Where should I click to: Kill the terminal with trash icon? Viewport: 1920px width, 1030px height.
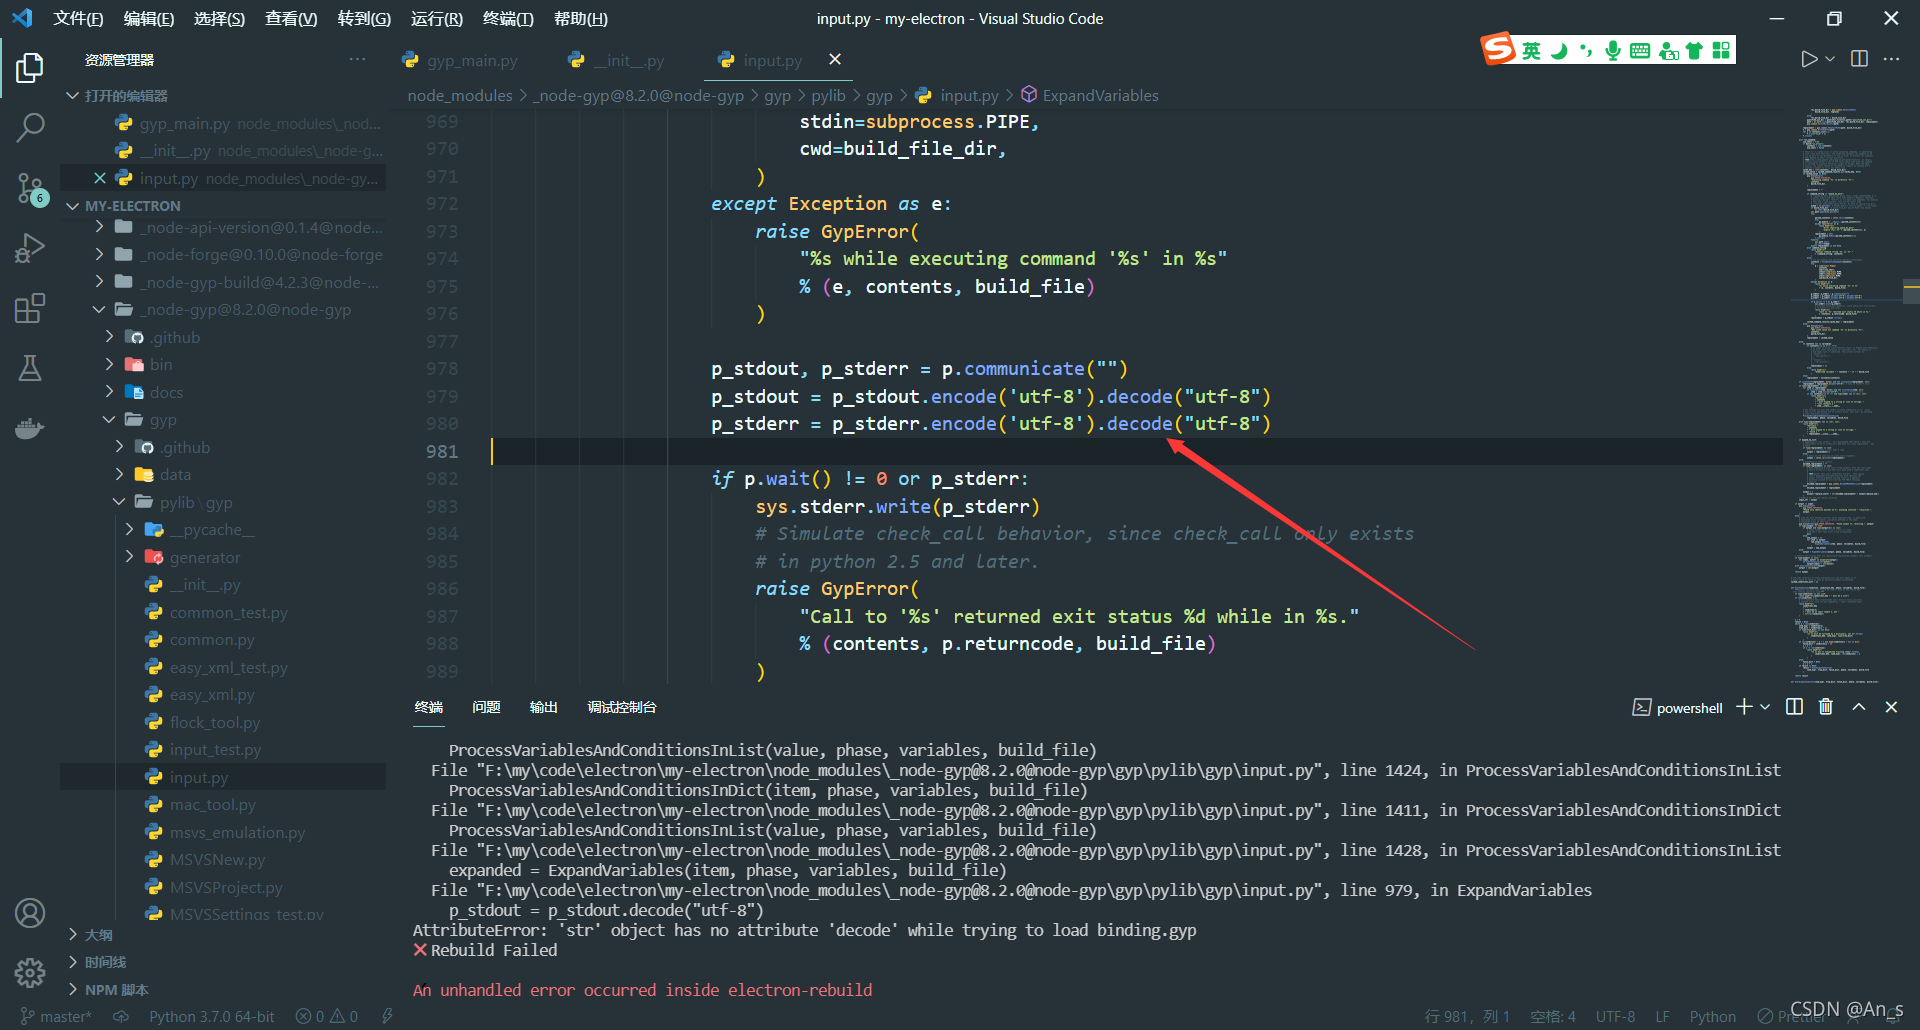(x=1826, y=707)
